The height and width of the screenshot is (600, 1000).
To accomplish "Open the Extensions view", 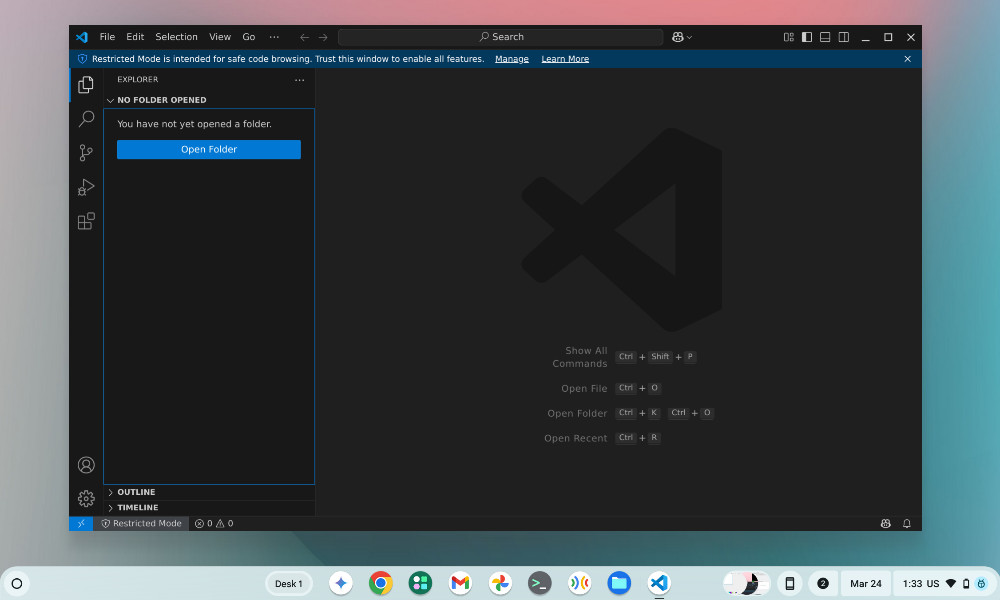I will (x=86, y=221).
